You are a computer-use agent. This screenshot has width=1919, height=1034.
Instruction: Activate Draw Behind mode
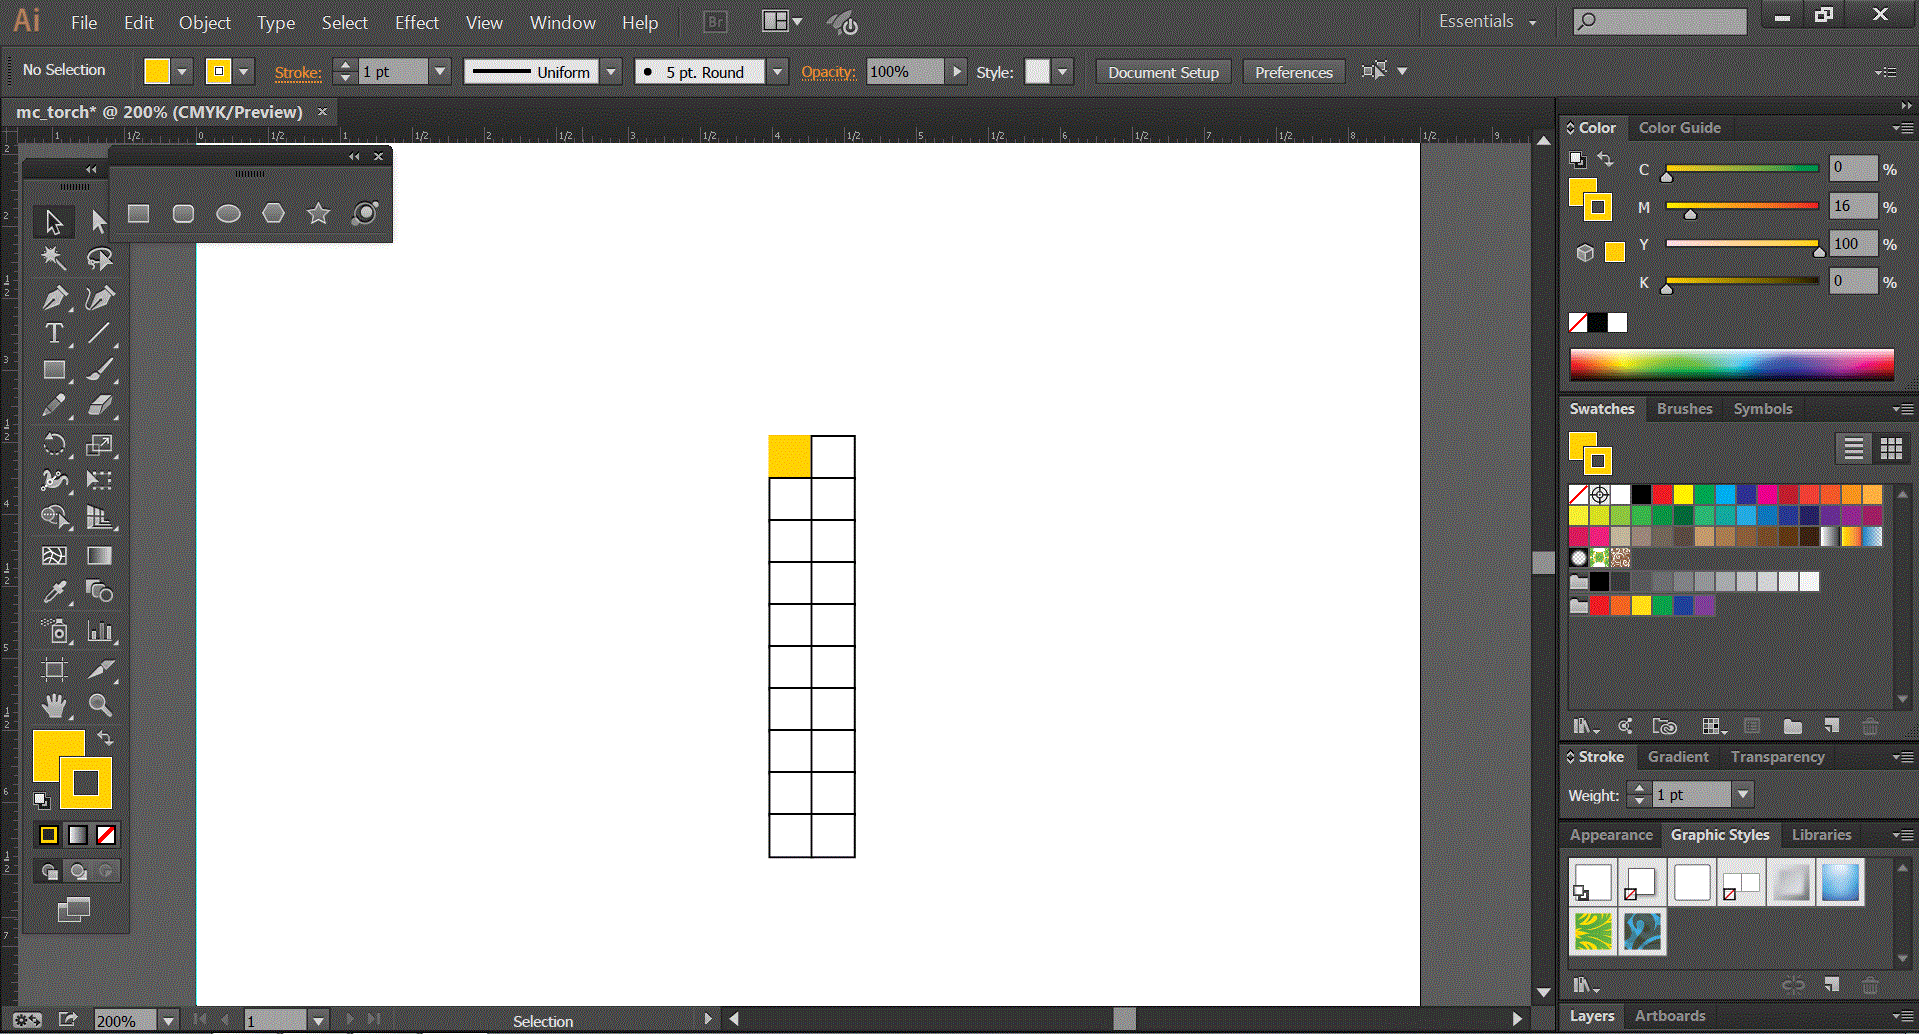pos(78,871)
